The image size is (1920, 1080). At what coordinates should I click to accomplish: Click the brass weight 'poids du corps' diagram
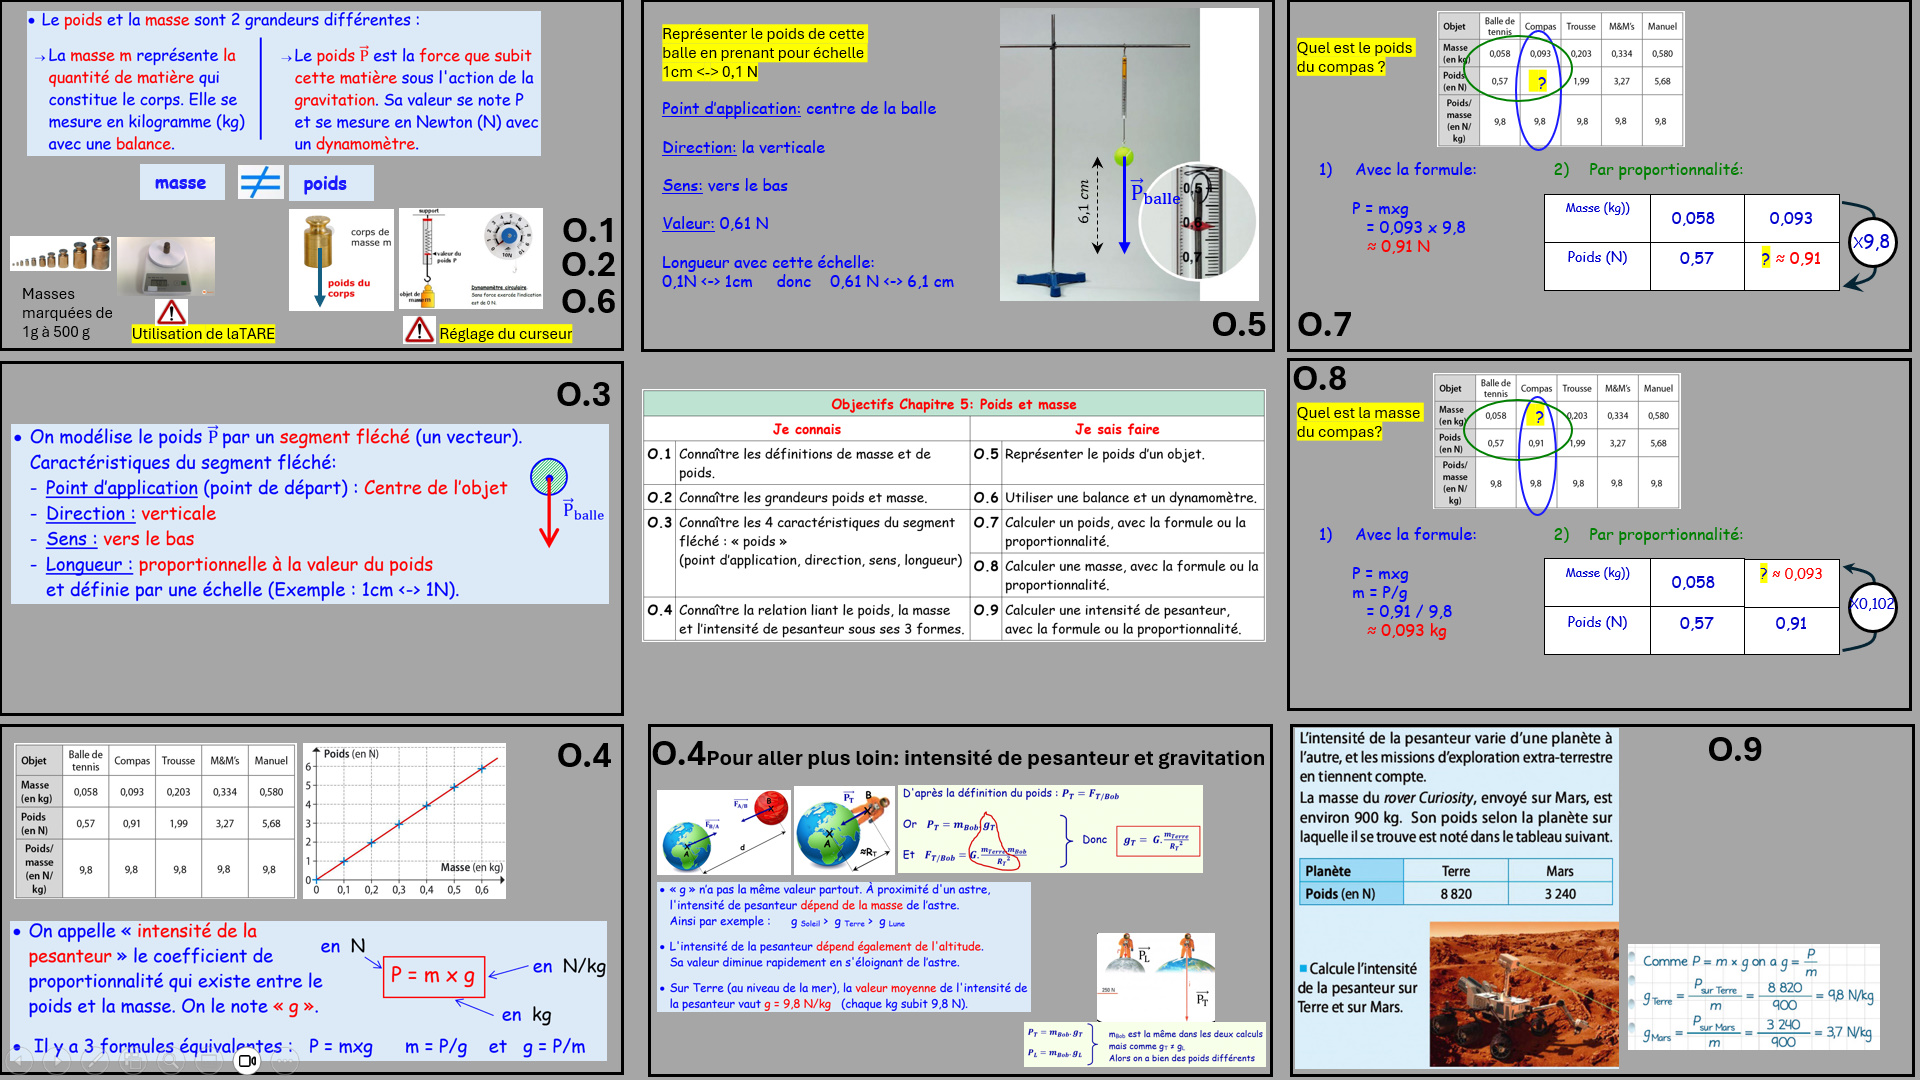coord(342,259)
